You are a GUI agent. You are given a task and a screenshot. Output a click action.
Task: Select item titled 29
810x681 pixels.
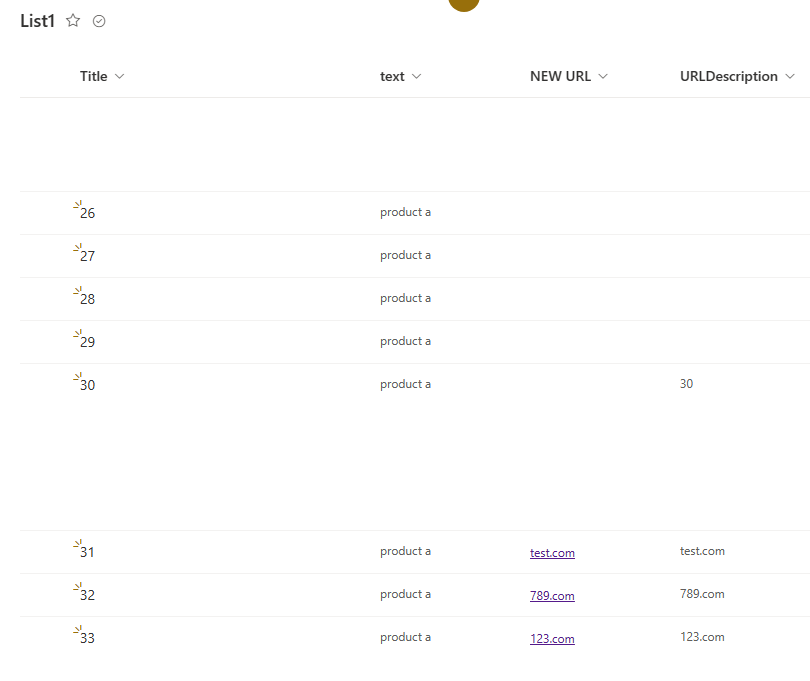(87, 342)
